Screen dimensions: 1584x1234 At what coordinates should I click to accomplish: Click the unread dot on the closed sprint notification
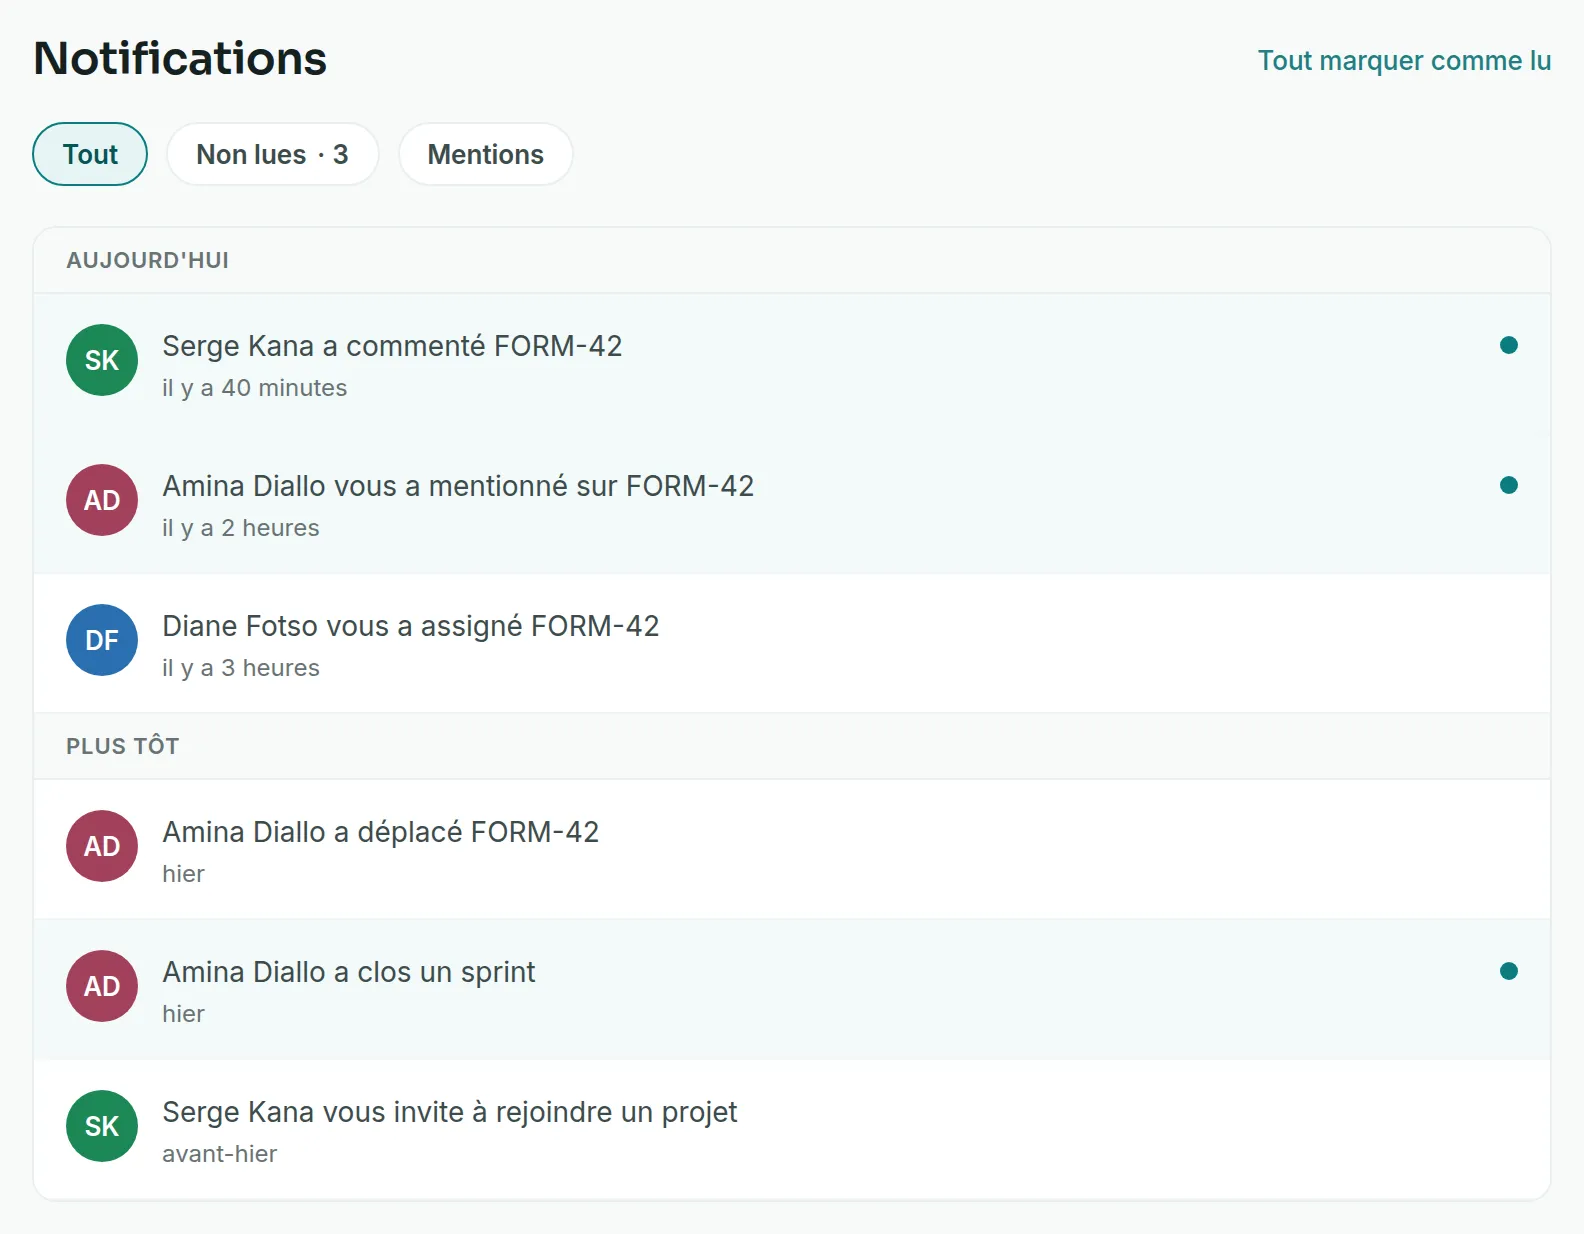pos(1509,971)
